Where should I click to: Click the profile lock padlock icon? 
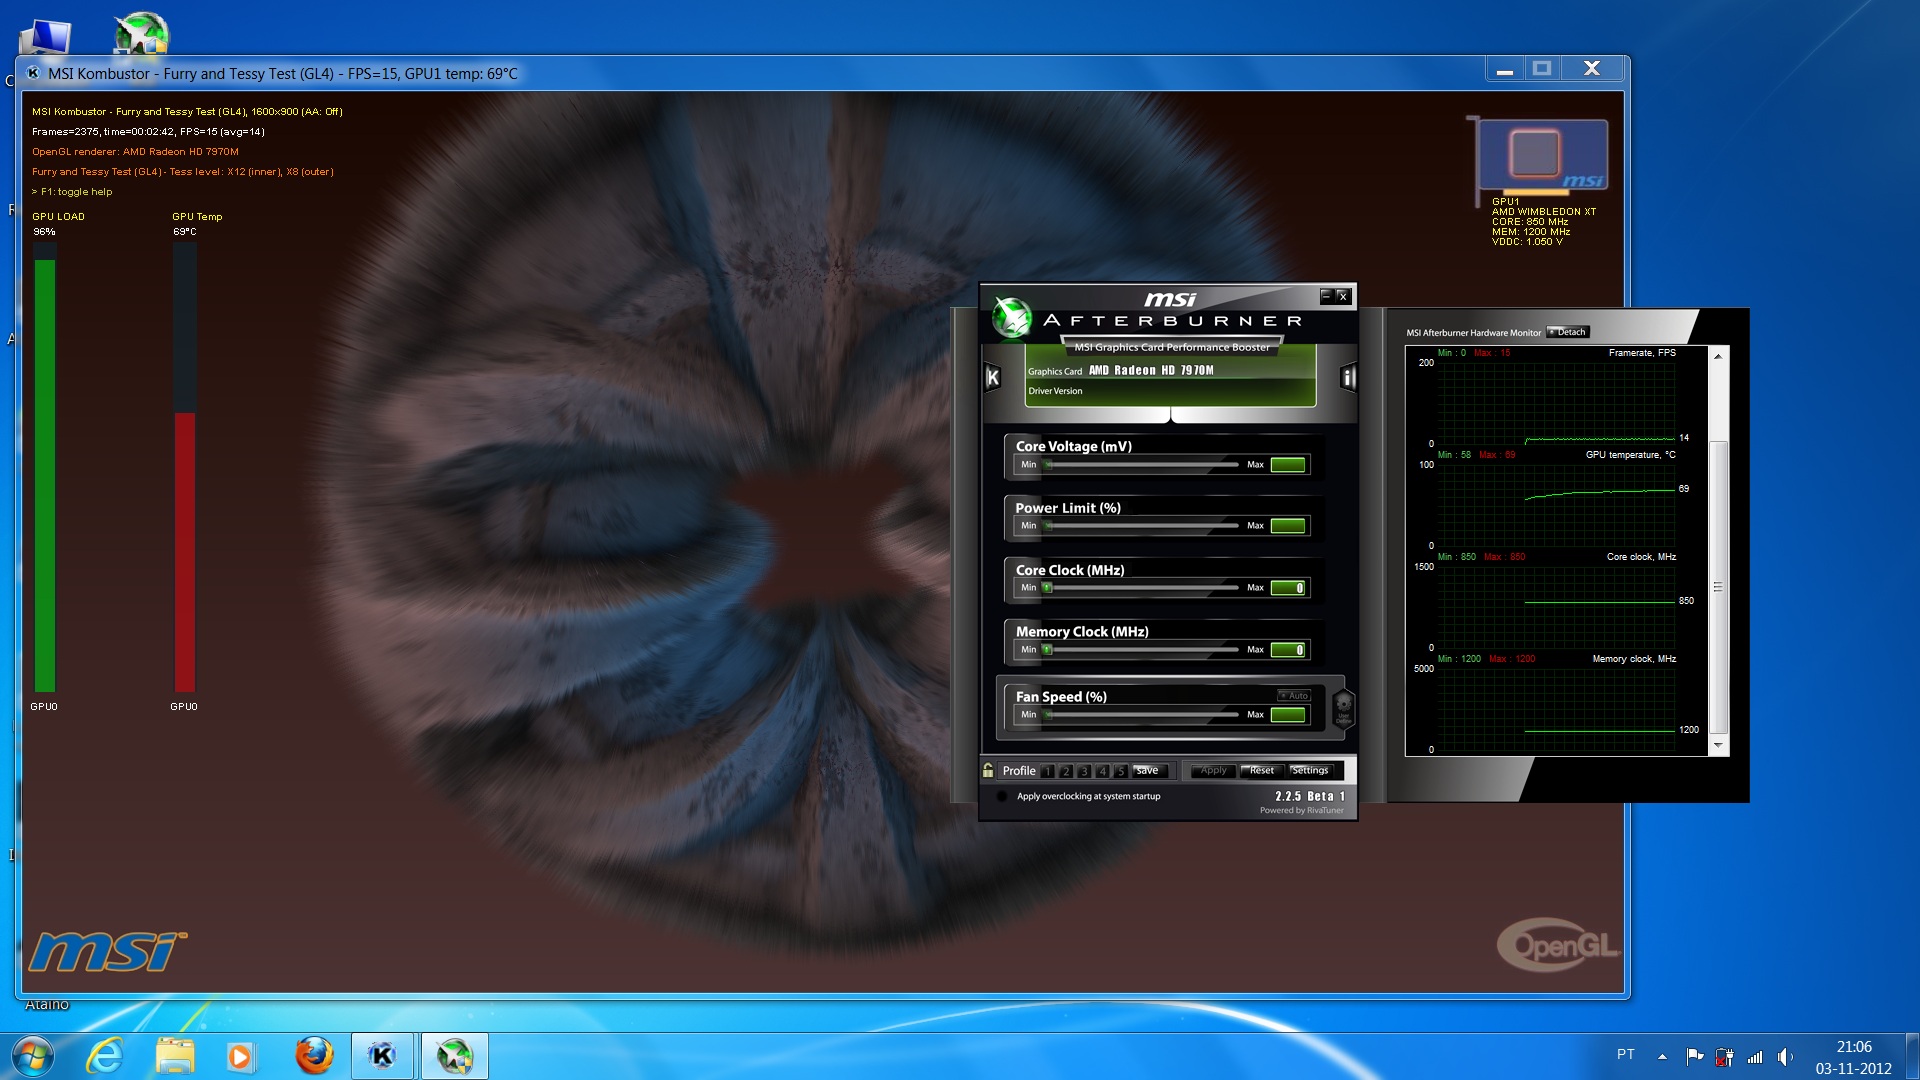pos(988,770)
